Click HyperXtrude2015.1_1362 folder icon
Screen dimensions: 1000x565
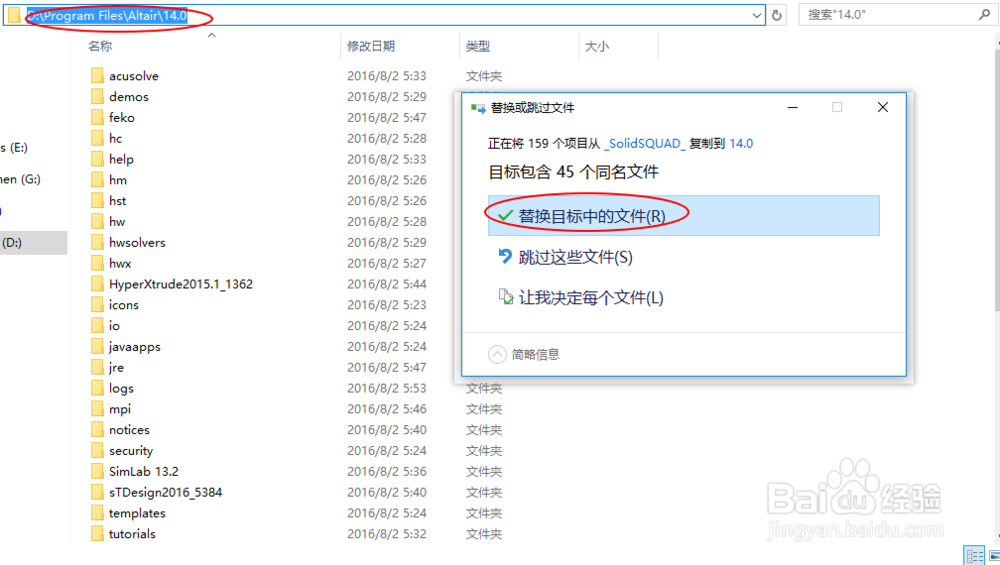click(97, 284)
